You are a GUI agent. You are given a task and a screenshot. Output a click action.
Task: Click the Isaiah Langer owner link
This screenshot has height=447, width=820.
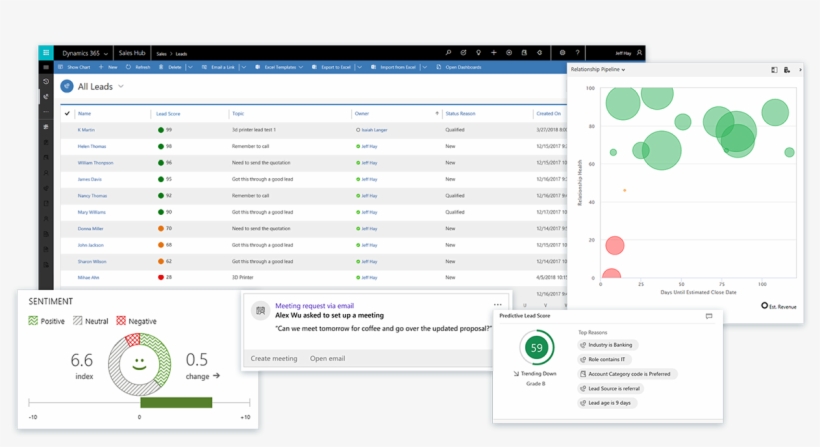tap(374, 130)
